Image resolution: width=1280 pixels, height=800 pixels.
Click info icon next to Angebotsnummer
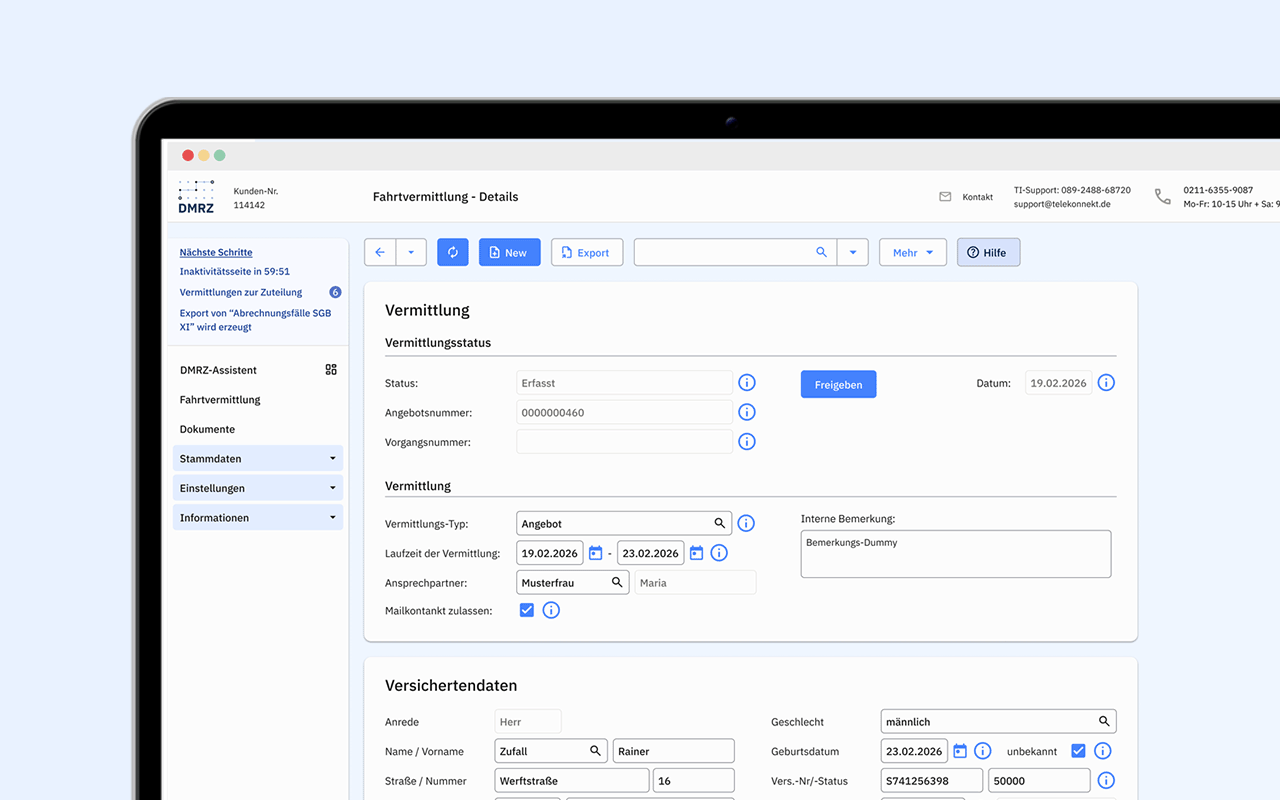[747, 412]
